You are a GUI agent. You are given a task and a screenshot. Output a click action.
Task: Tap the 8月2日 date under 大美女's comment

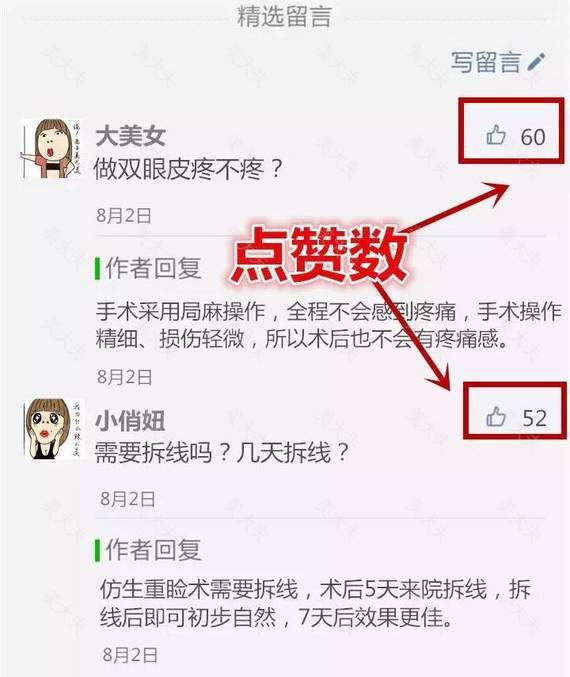coord(124,215)
